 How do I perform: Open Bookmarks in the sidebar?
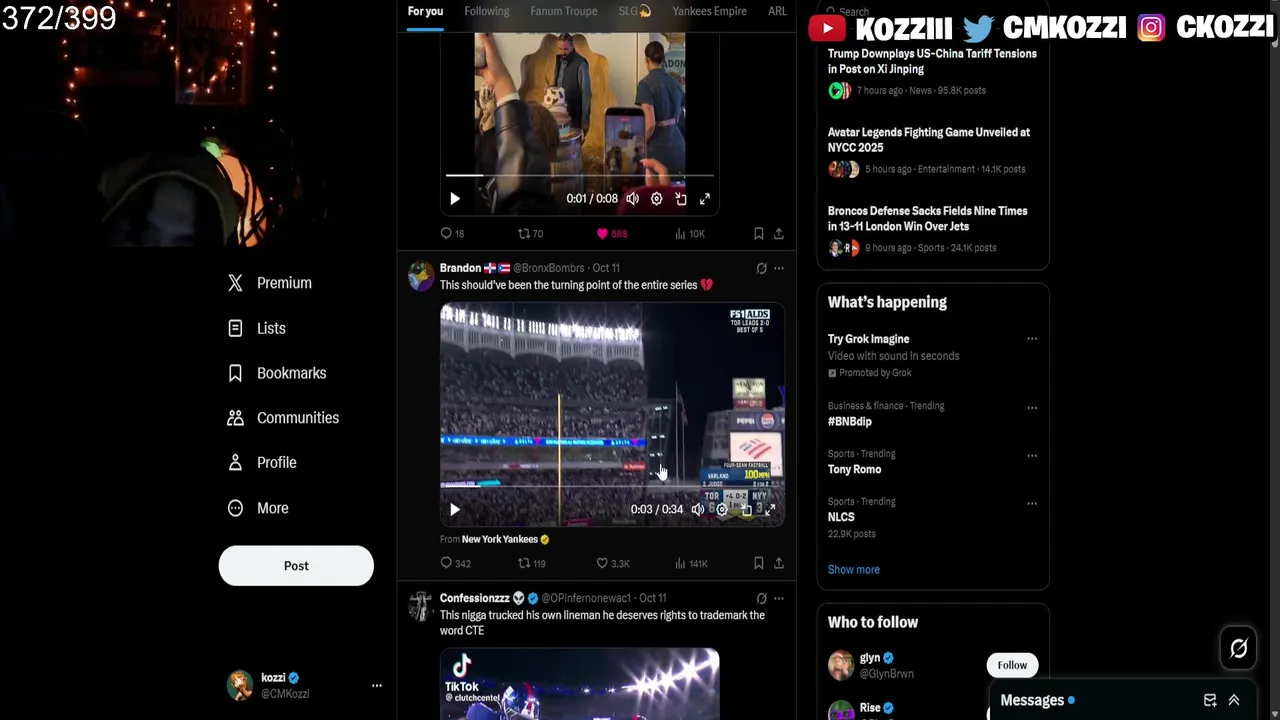277,373
